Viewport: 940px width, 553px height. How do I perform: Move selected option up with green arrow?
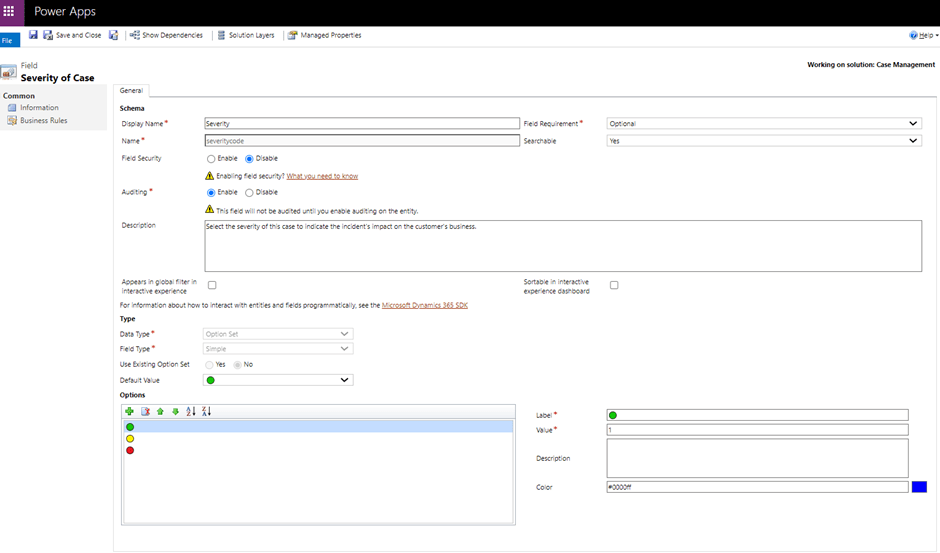point(160,411)
